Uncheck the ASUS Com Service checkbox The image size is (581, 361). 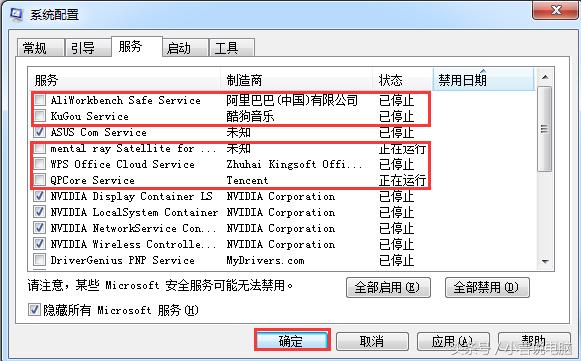coord(40,132)
